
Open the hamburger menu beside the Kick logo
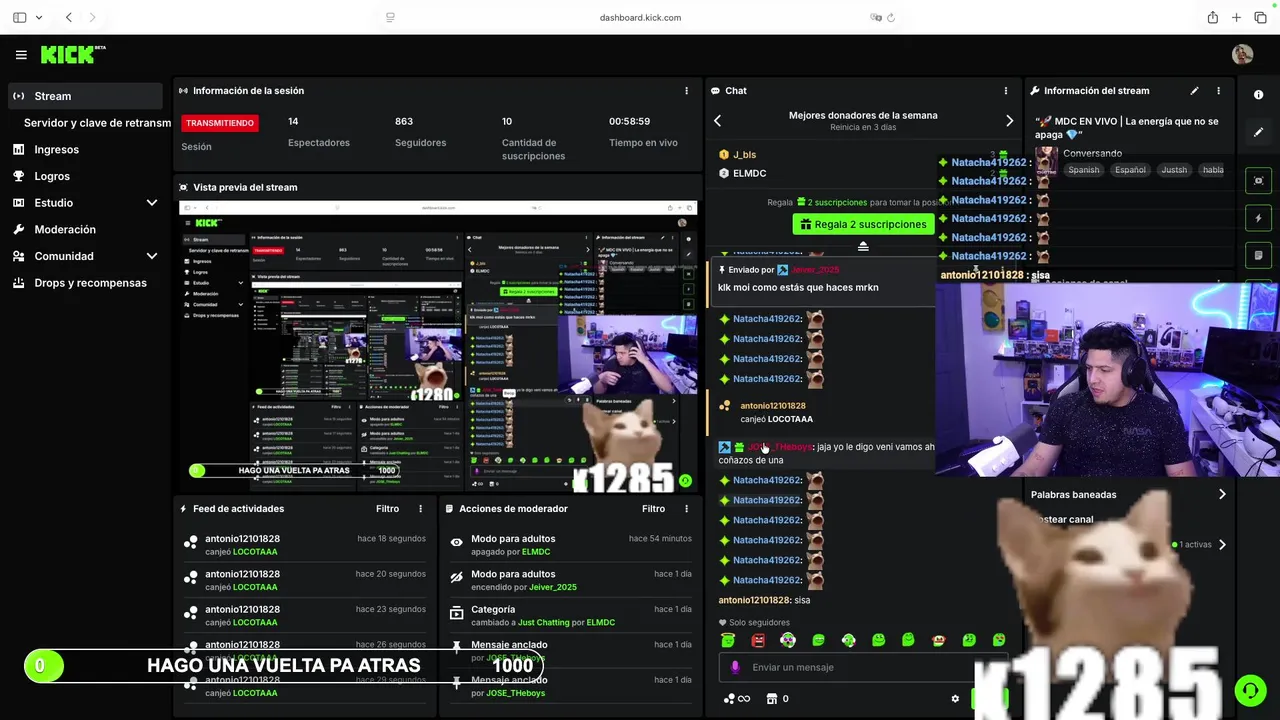pyautogui.click(x=21, y=55)
